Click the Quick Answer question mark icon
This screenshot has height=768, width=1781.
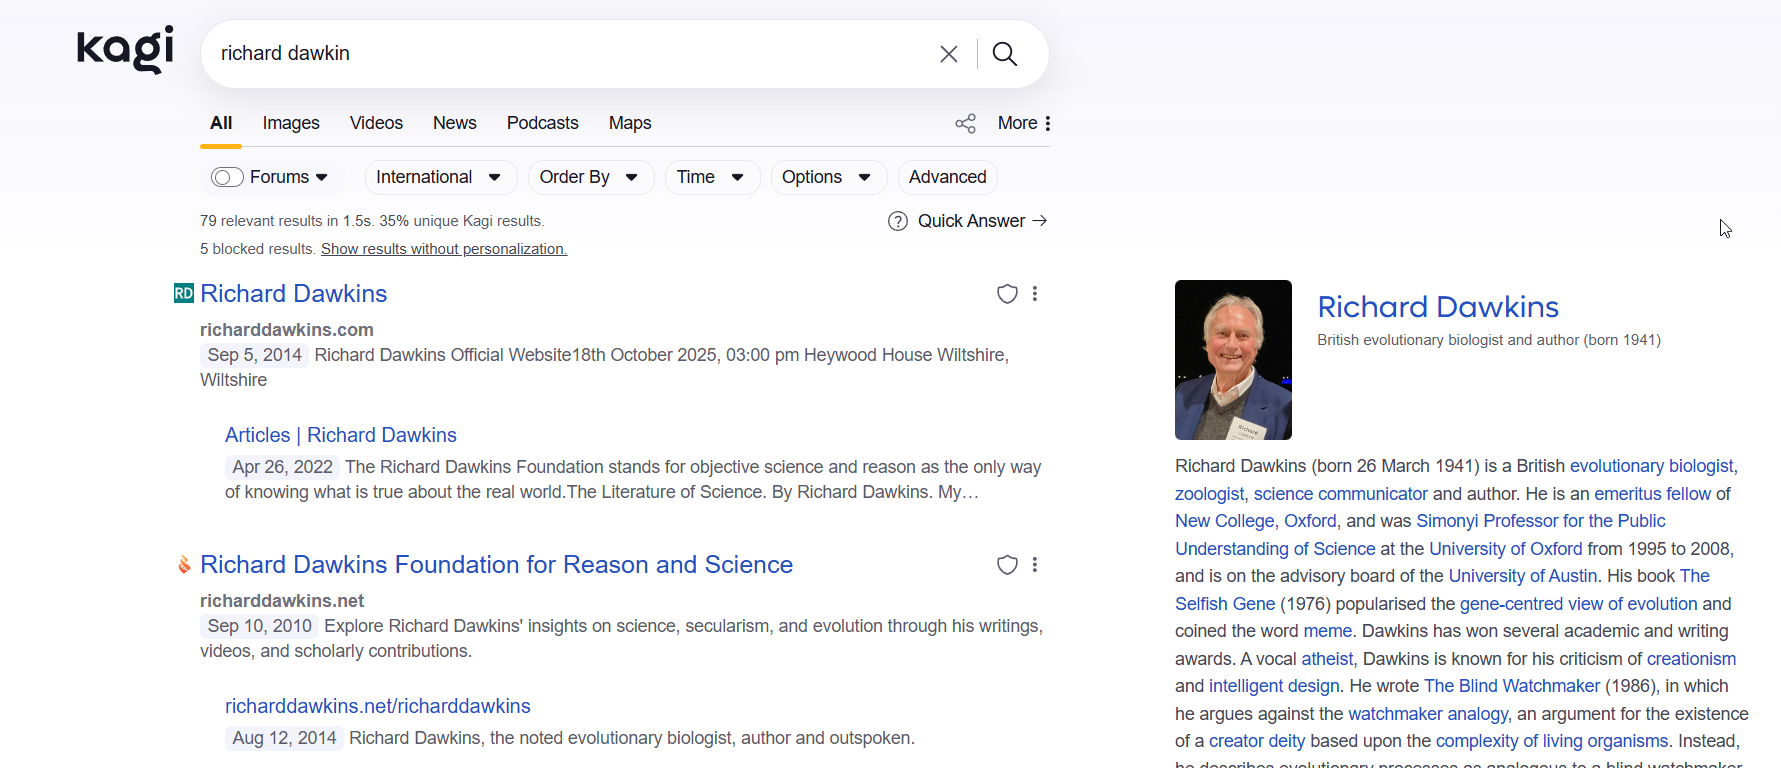[x=898, y=221]
